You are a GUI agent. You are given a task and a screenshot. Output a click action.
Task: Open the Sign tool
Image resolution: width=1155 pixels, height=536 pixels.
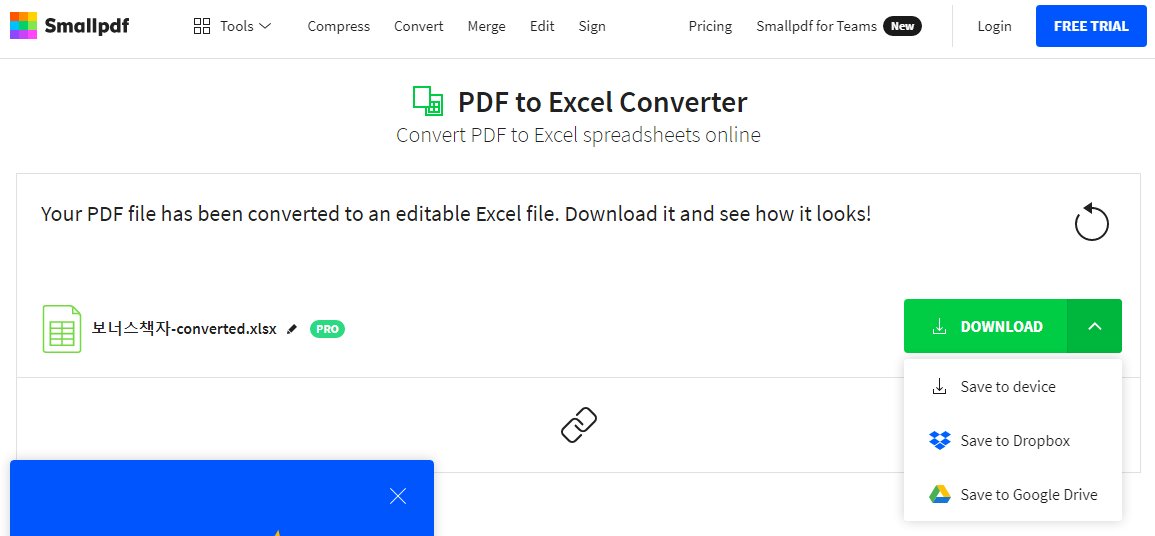592,27
